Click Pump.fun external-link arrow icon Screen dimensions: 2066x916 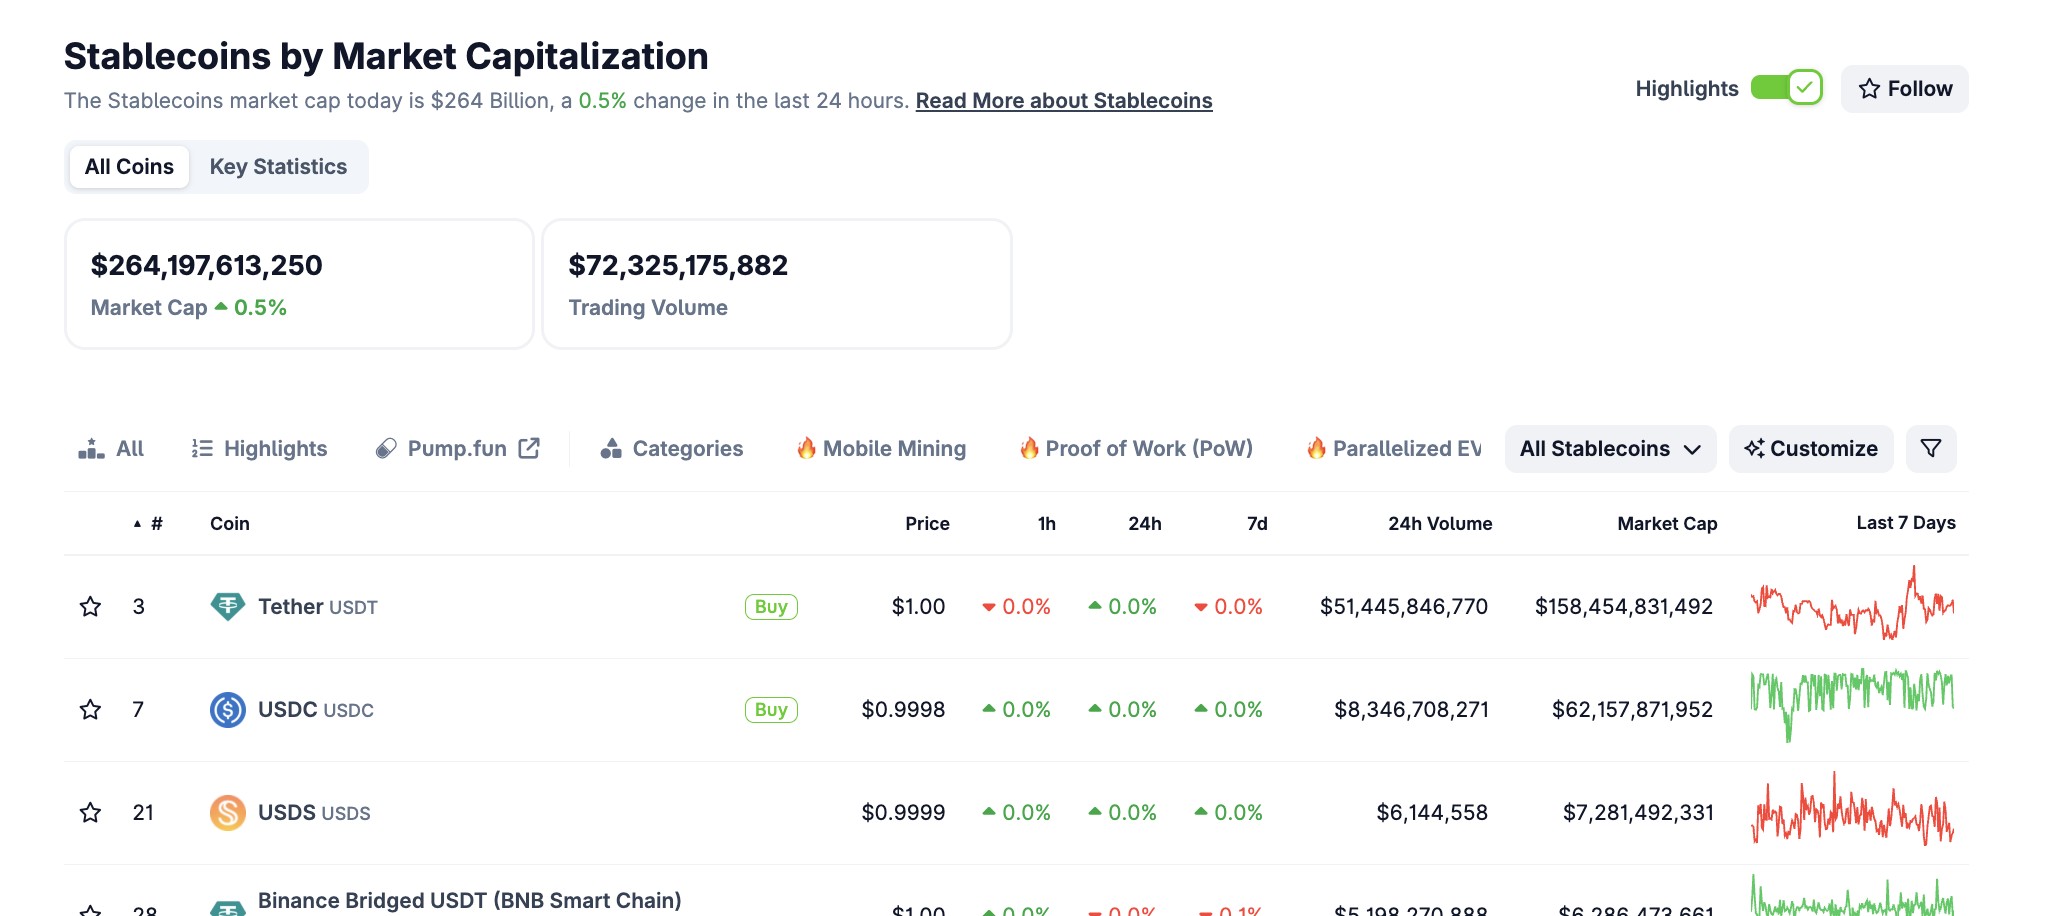pos(529,448)
